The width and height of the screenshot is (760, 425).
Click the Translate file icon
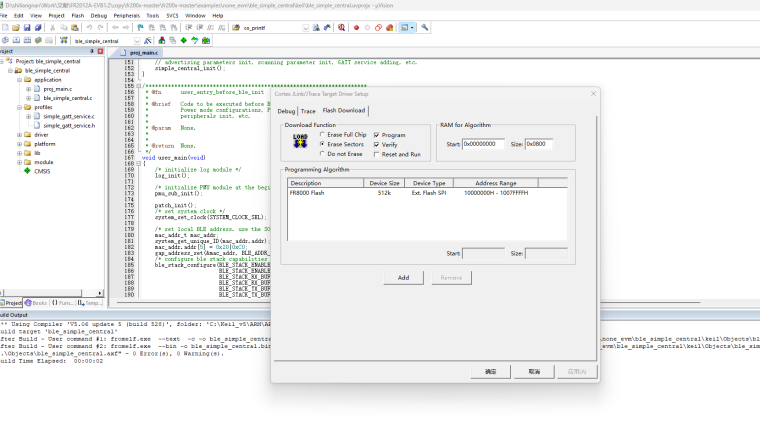[x=5, y=41]
